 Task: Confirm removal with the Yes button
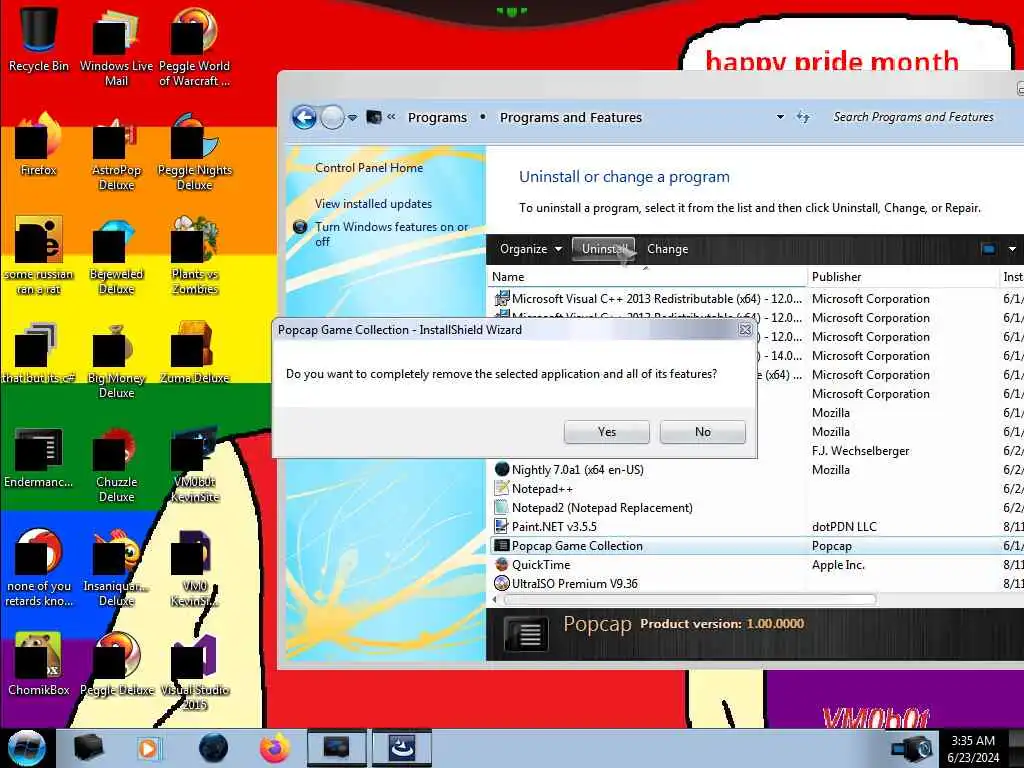click(607, 432)
